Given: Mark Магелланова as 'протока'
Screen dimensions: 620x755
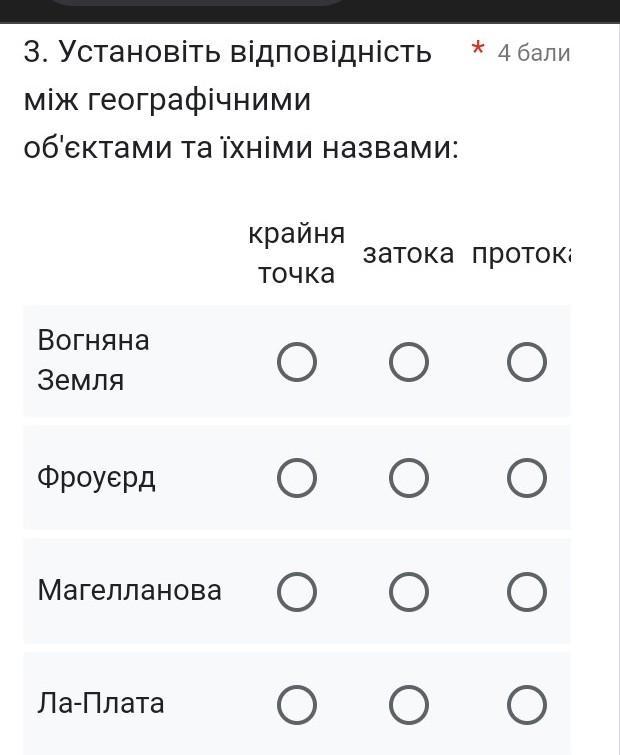Looking at the screenshot, I should coord(527,592).
